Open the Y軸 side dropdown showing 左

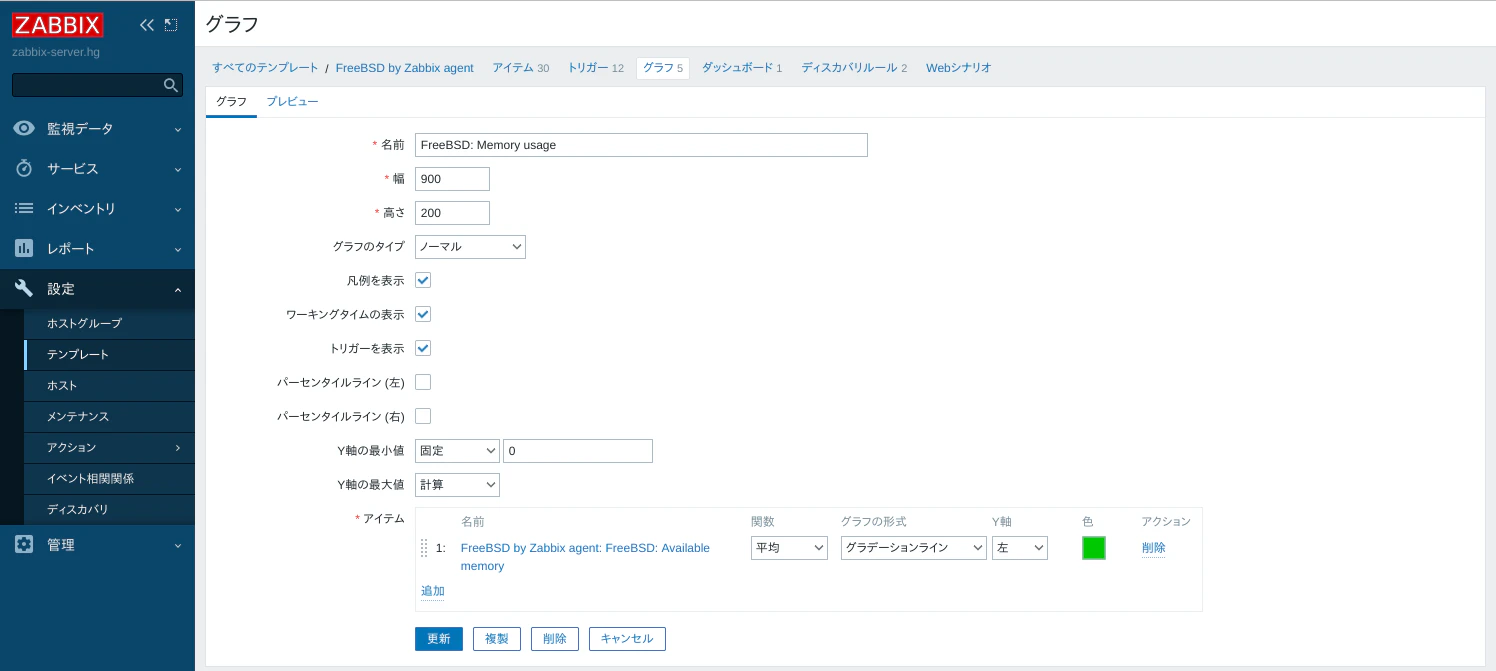pyautogui.click(x=1020, y=548)
